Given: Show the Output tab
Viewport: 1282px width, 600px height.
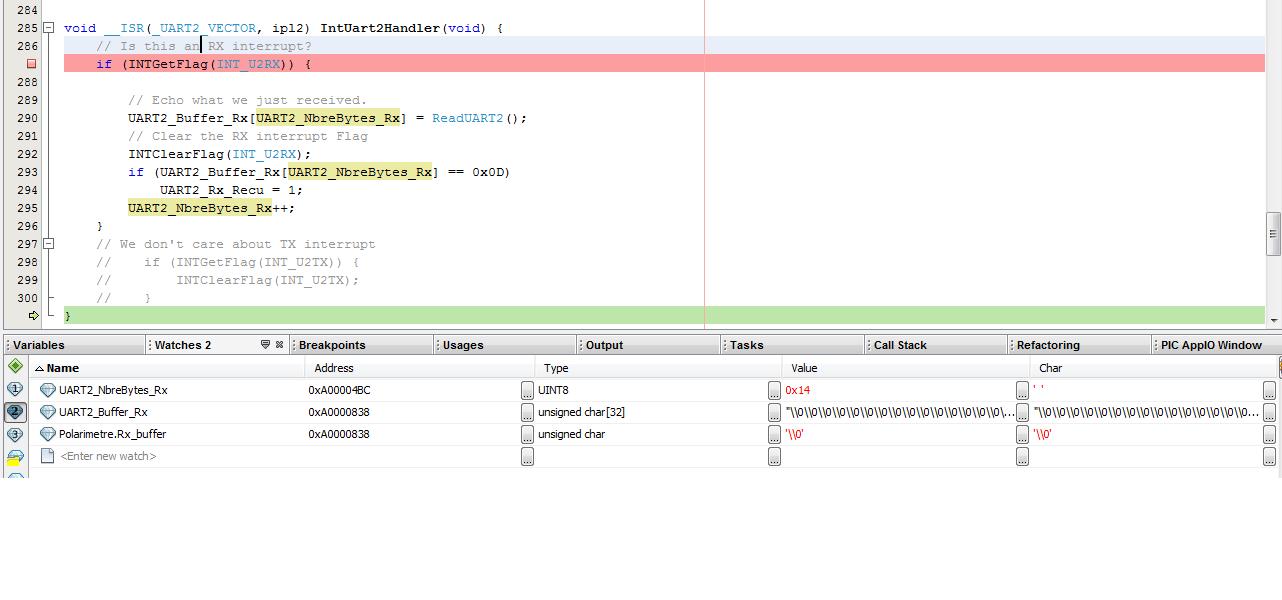Looking at the screenshot, I should point(649,345).
